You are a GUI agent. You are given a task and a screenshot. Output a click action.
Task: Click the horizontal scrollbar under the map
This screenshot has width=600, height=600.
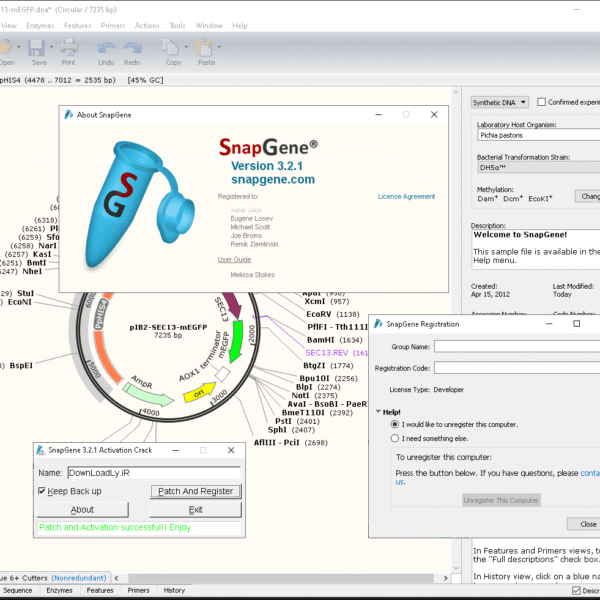(x=281, y=578)
